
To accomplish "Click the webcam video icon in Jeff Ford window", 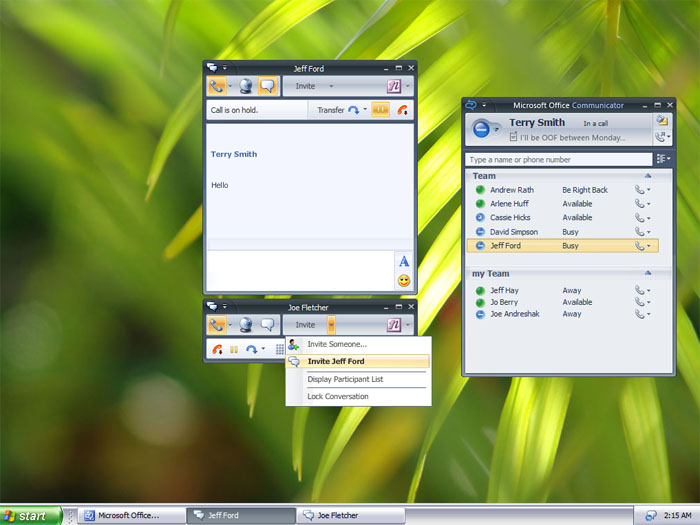I will coord(246,86).
